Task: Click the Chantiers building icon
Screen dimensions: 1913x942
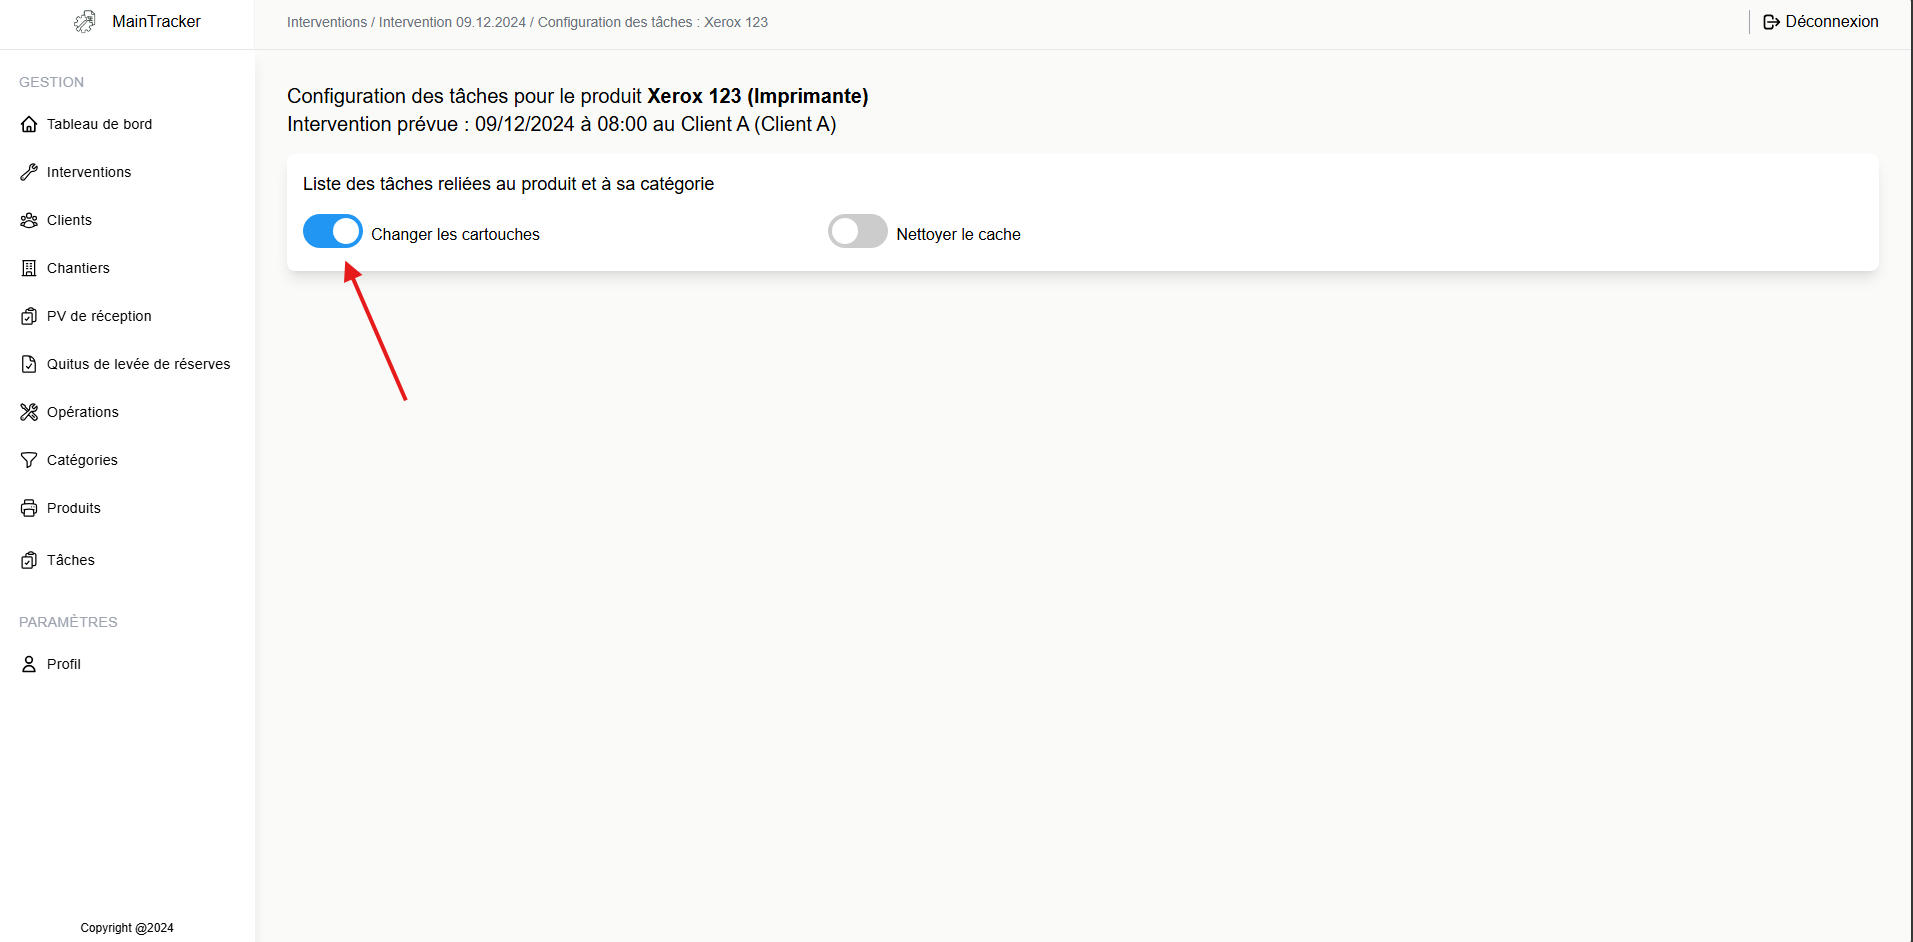Action: click(29, 268)
